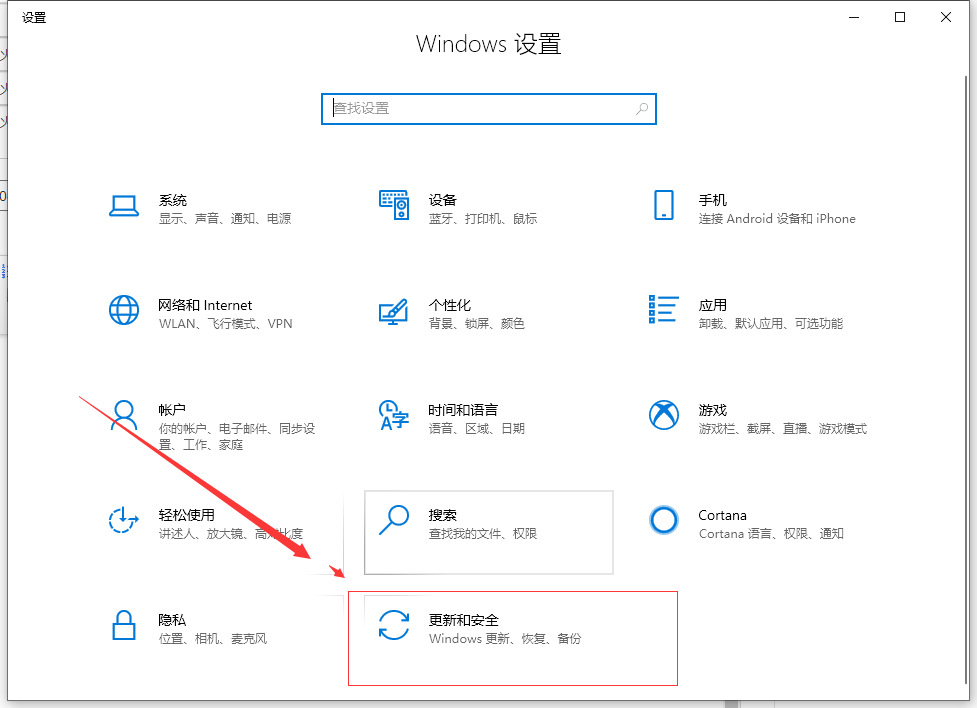This screenshot has width=977, height=708.
Task: Open the Cortana settings title
Action: [722, 515]
